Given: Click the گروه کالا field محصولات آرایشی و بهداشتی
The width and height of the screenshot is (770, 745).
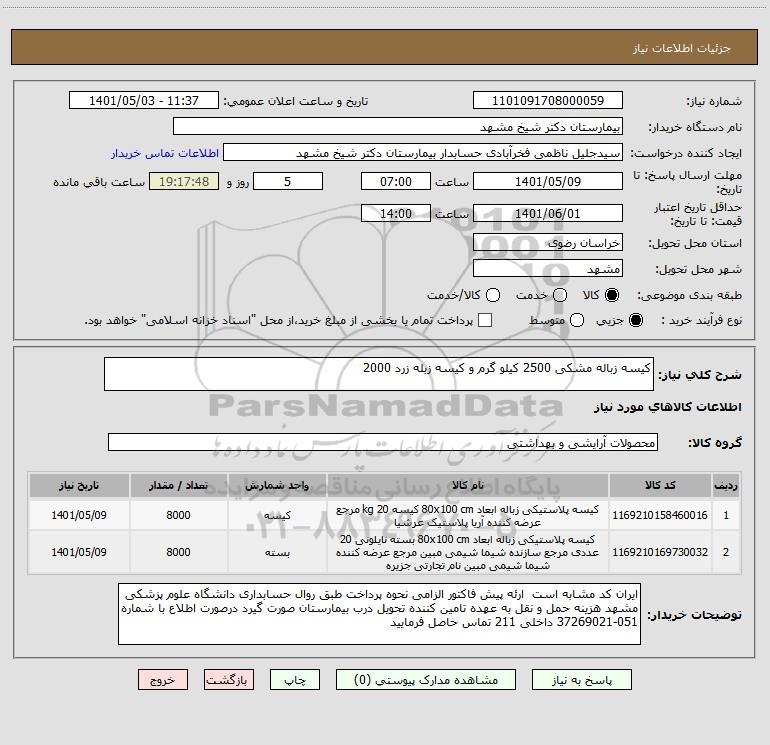Looking at the screenshot, I should 383,442.
